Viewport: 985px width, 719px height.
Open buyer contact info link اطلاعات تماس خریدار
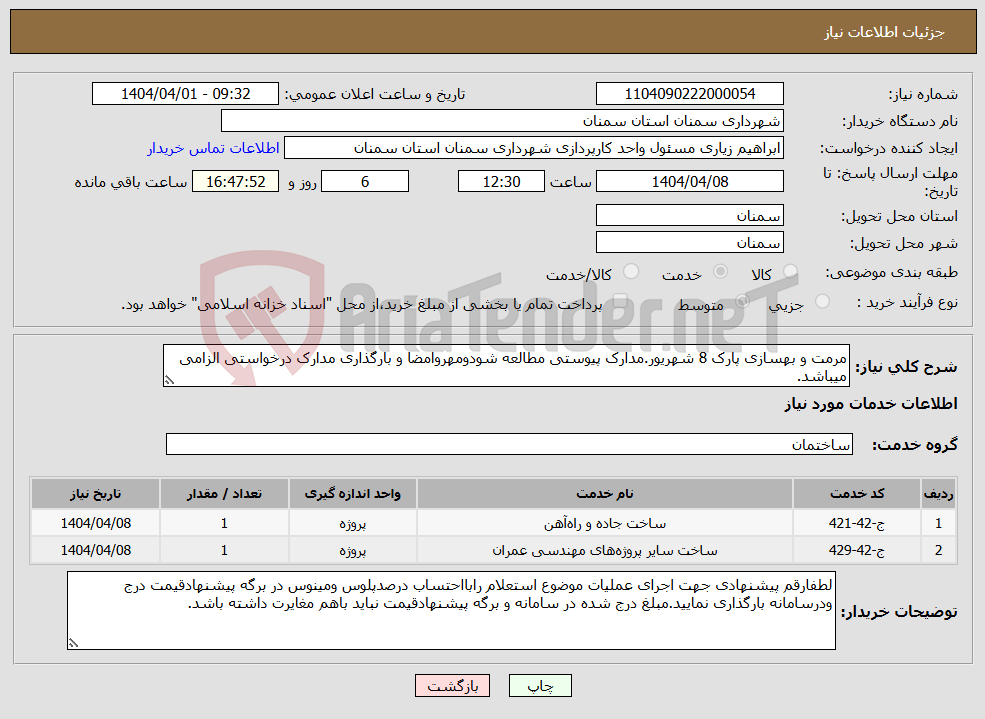coord(213,148)
